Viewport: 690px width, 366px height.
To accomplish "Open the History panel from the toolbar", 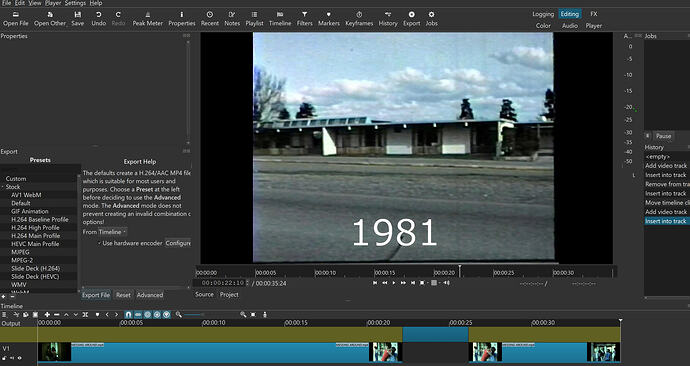I will (388, 19).
